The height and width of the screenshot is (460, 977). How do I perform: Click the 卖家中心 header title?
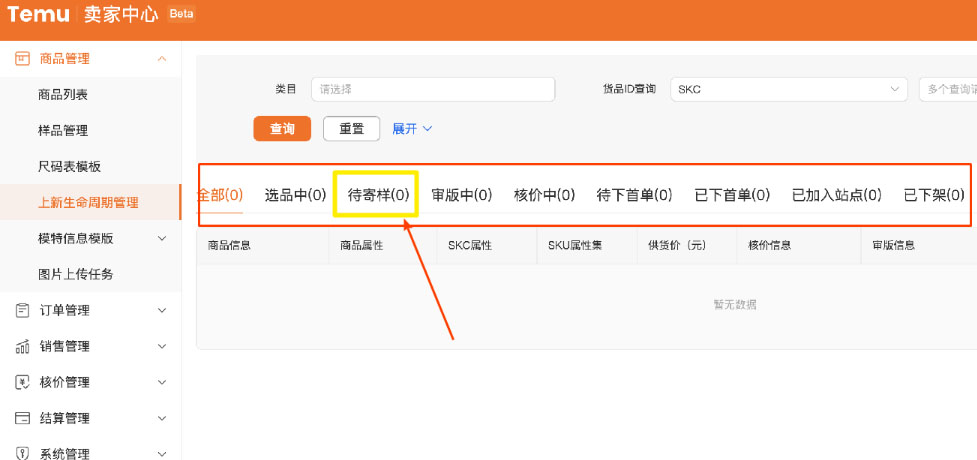[121, 14]
